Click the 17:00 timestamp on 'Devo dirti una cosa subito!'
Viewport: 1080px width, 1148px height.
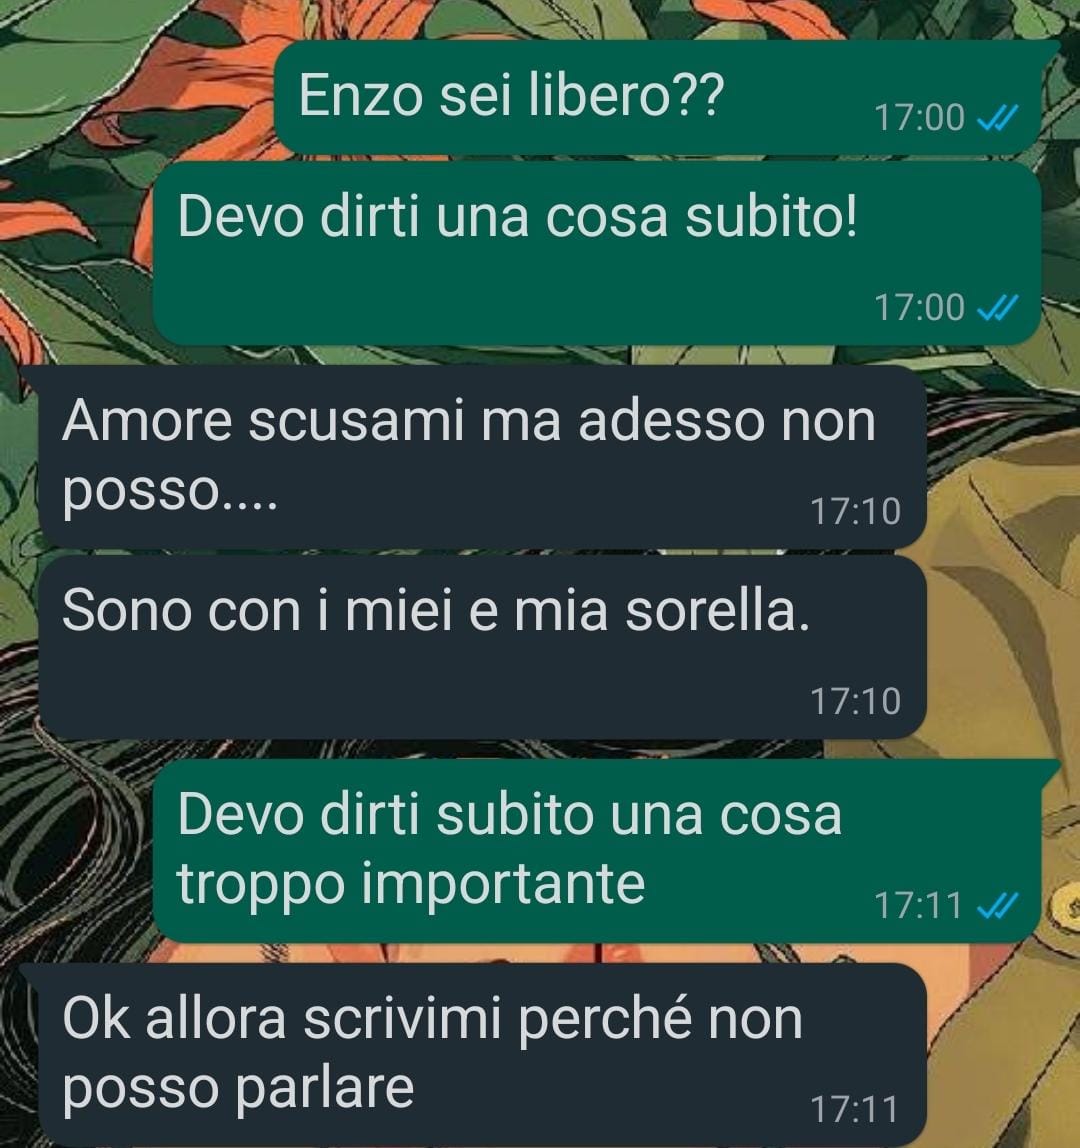pos(920,308)
